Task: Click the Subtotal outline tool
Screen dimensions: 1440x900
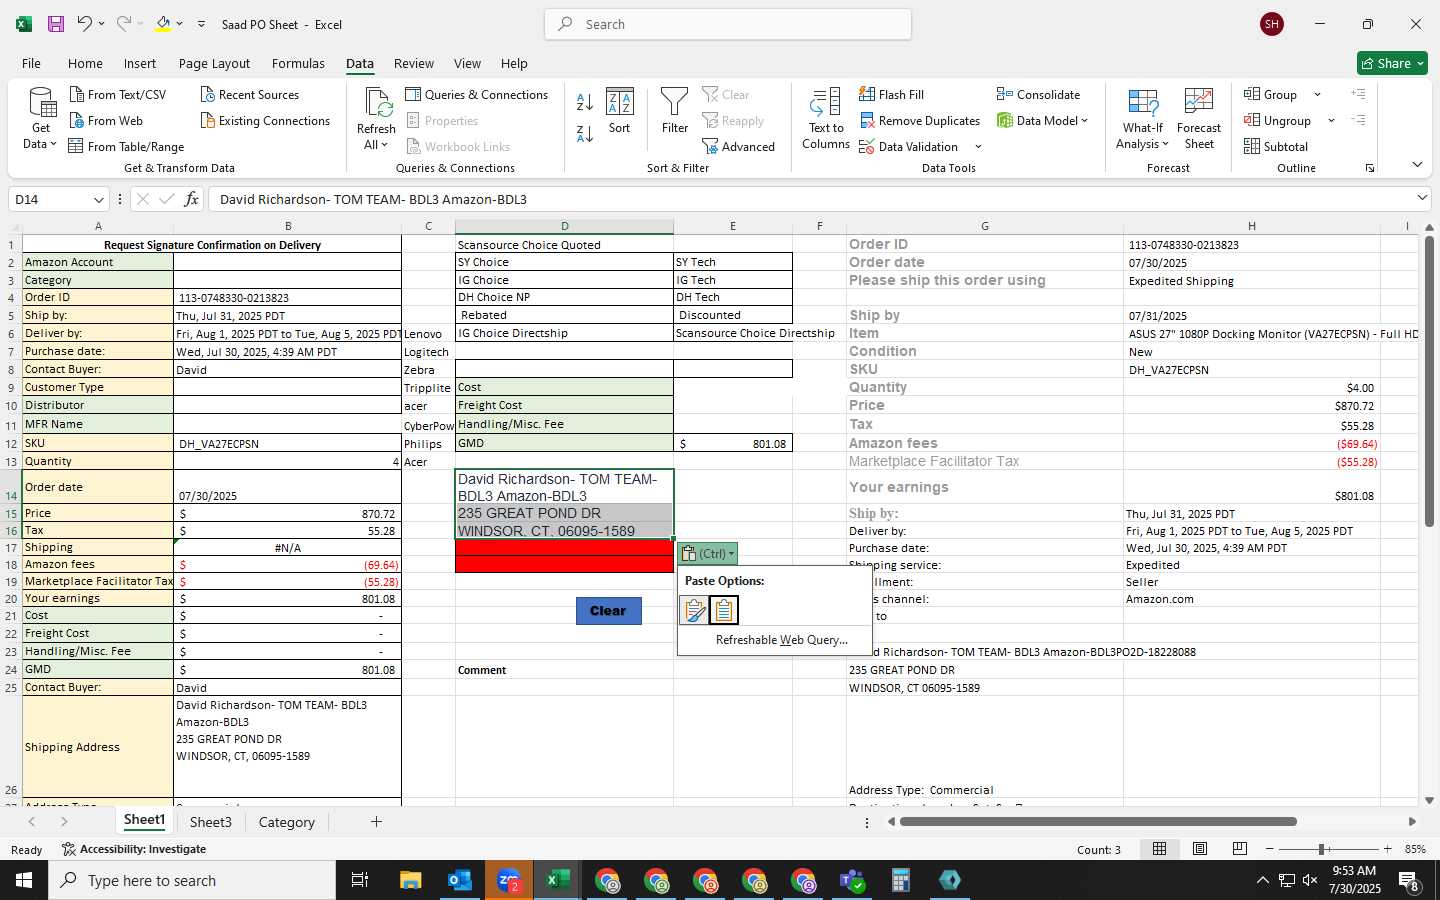Action: [x=1276, y=146]
